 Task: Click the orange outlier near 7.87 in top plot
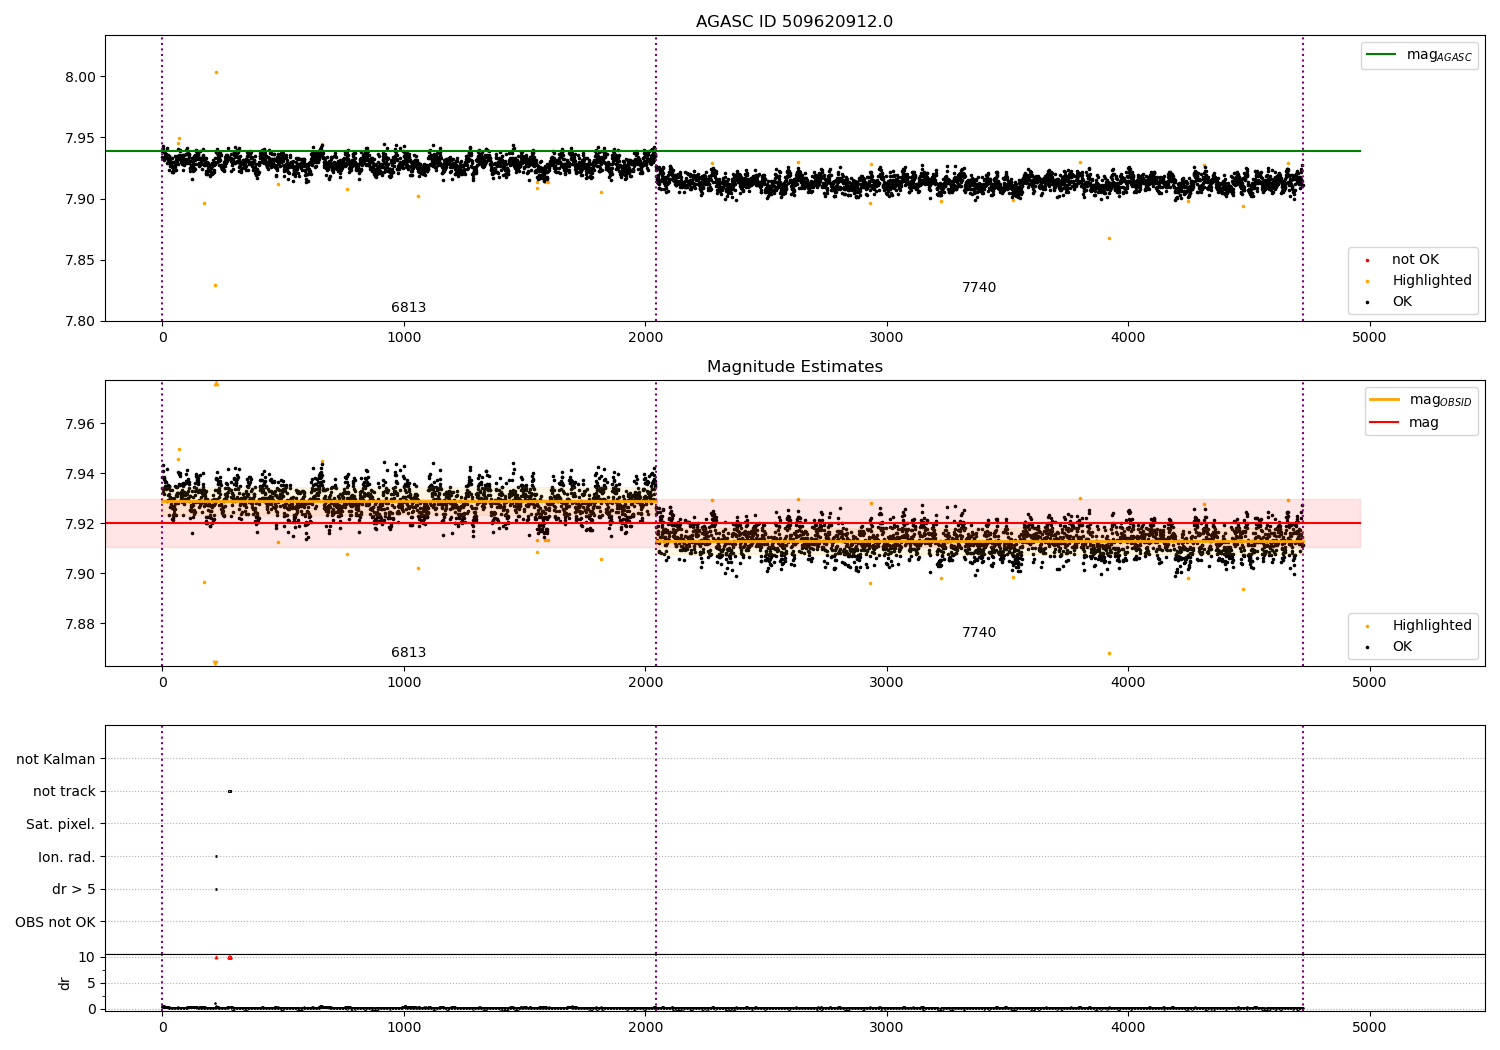point(1109,238)
